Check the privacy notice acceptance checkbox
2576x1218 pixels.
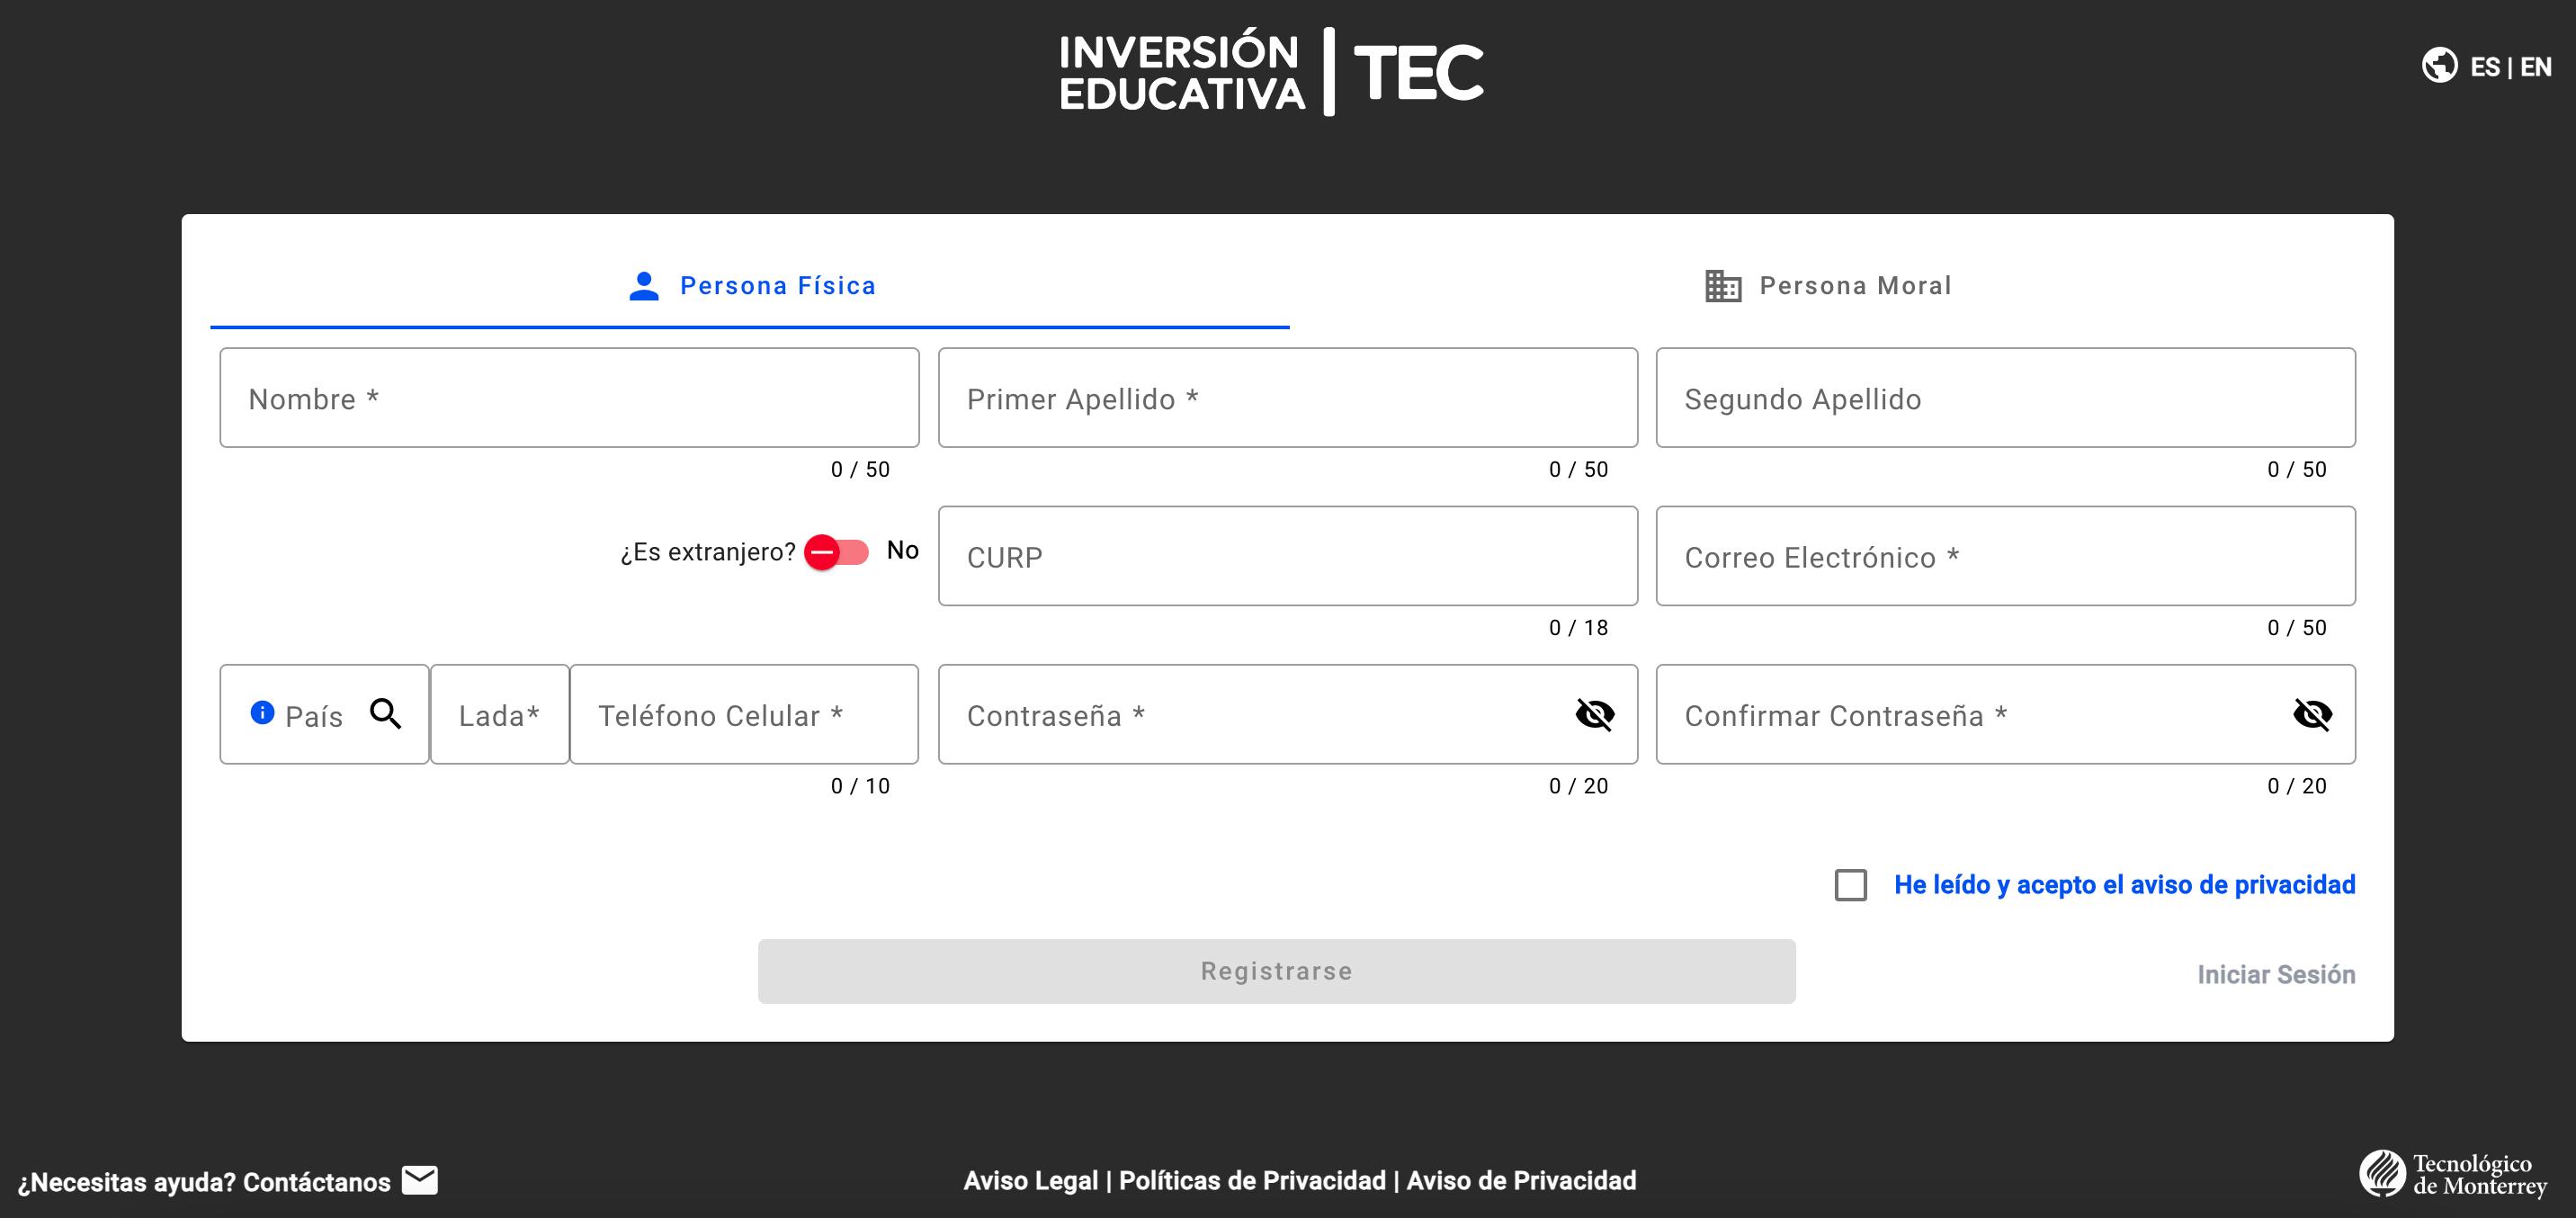(1850, 885)
